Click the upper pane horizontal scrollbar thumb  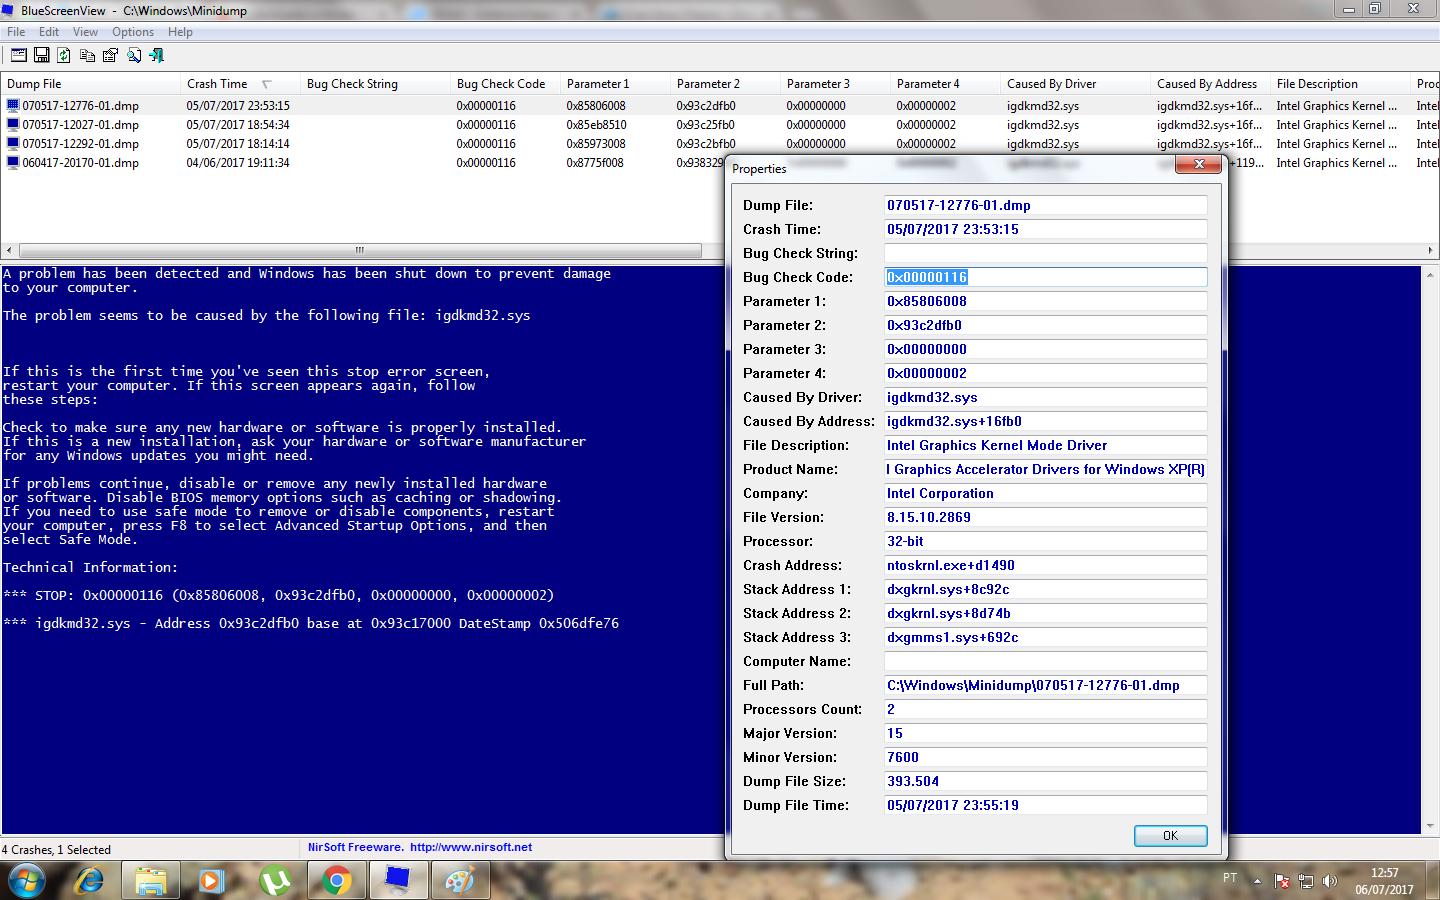[360, 250]
